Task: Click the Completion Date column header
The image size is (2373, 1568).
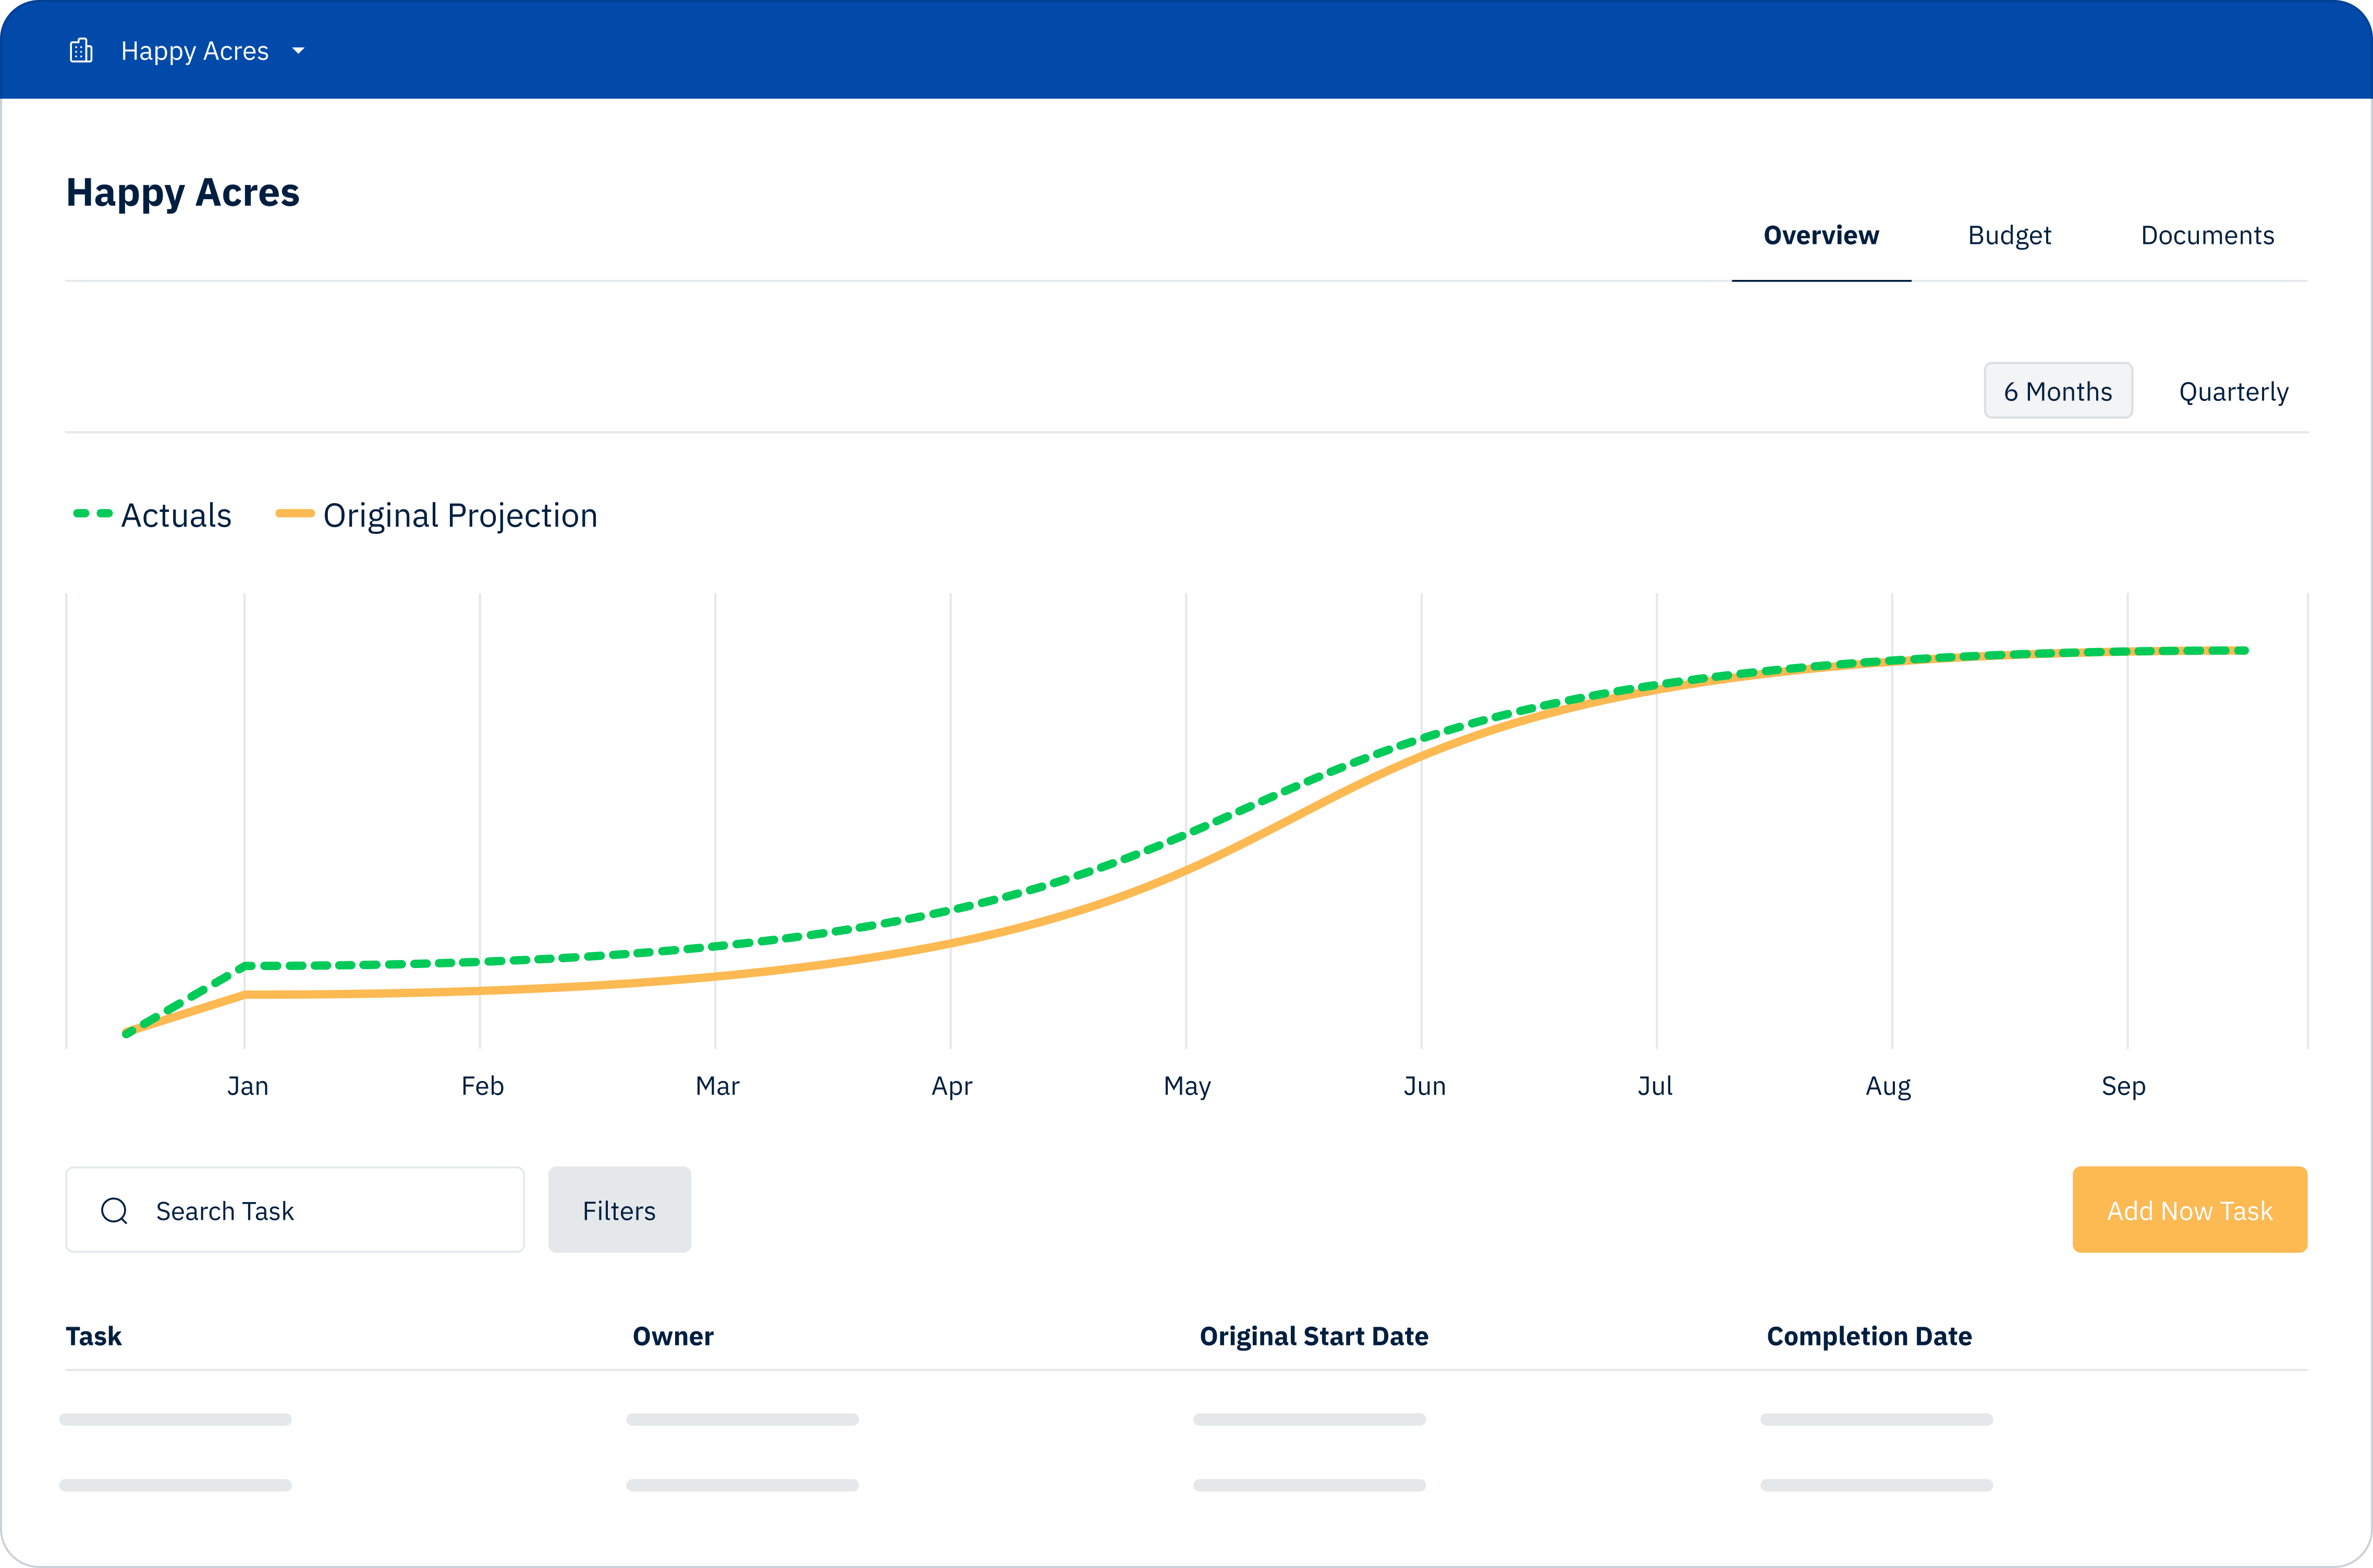Action: click(x=1868, y=1336)
